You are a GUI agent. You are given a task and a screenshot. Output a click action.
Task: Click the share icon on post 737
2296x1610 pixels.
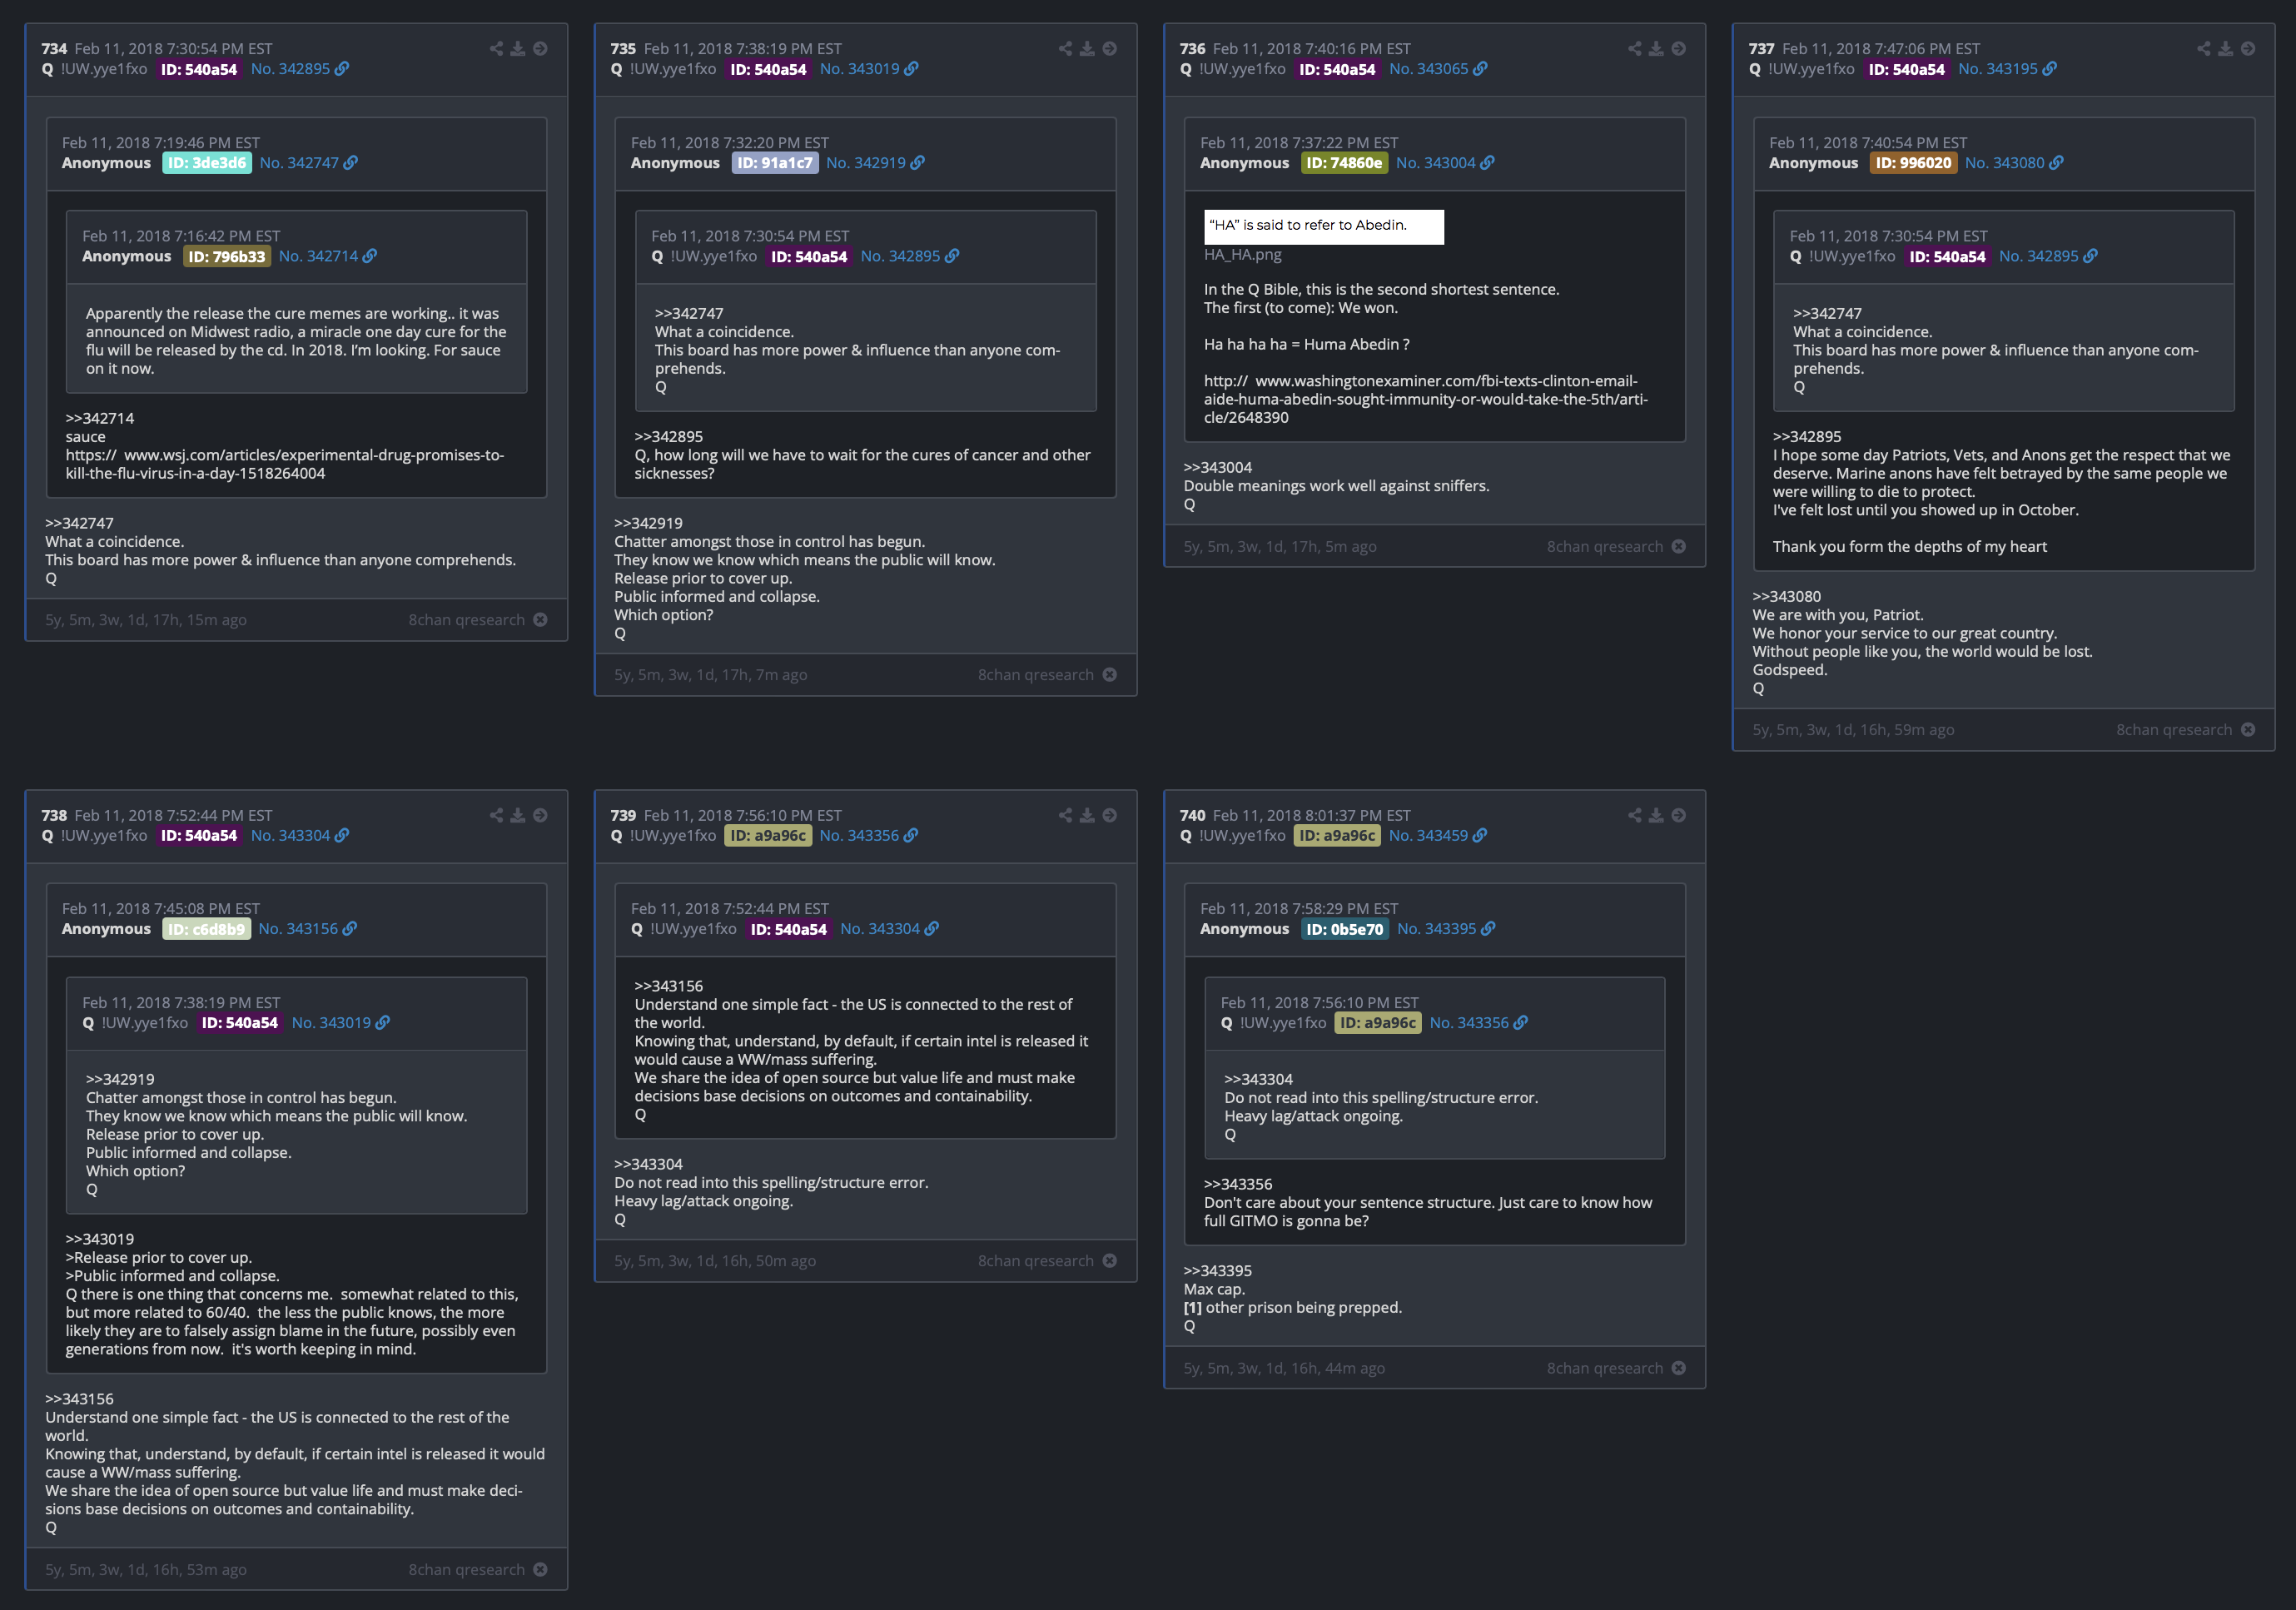pyautogui.click(x=2203, y=48)
